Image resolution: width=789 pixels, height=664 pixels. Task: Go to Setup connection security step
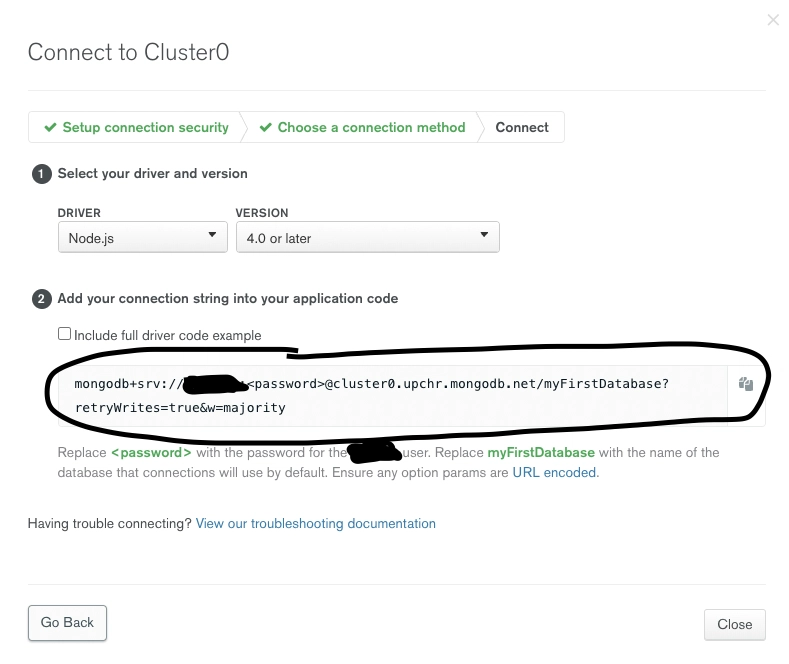click(x=136, y=127)
